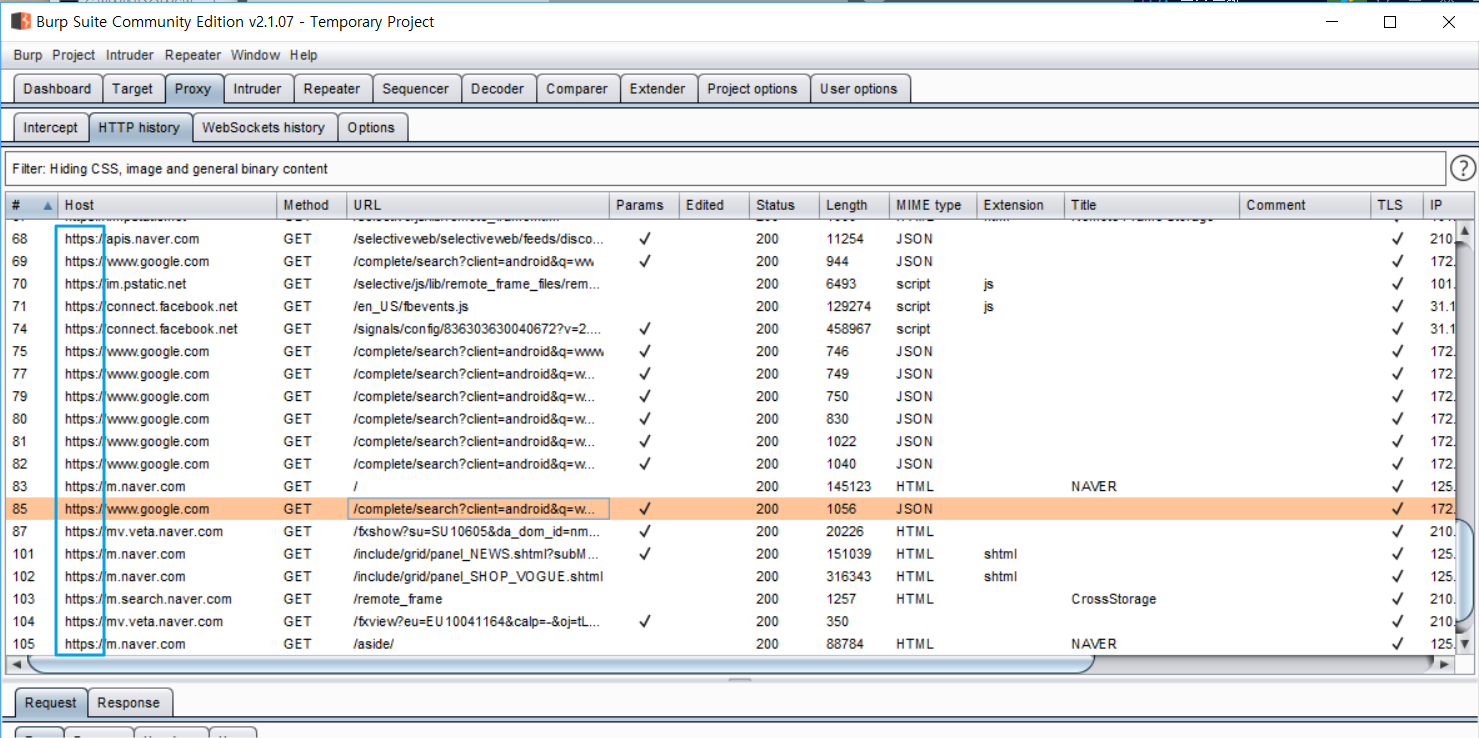Open the proxy Options sub-tab
This screenshot has width=1479, height=738.
[x=372, y=127]
